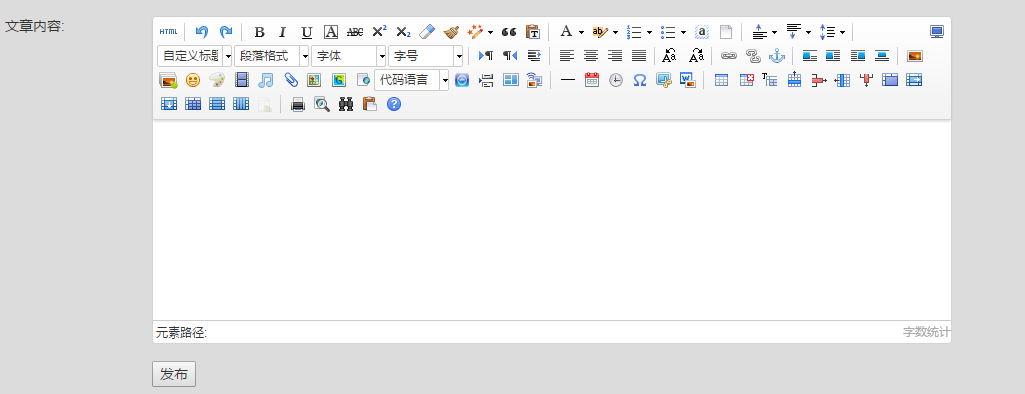Switch to HTML source mode
The width and height of the screenshot is (1025, 394).
coord(168,32)
